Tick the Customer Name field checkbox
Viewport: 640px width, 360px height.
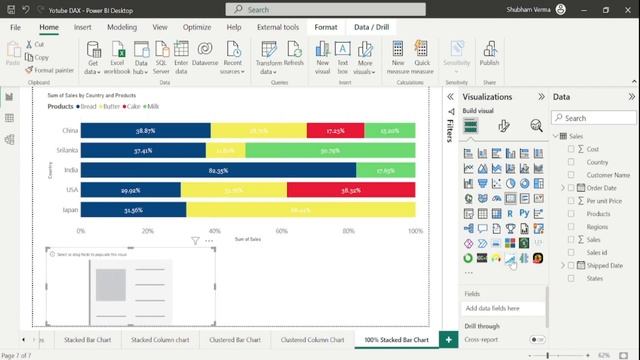[x=571, y=175]
